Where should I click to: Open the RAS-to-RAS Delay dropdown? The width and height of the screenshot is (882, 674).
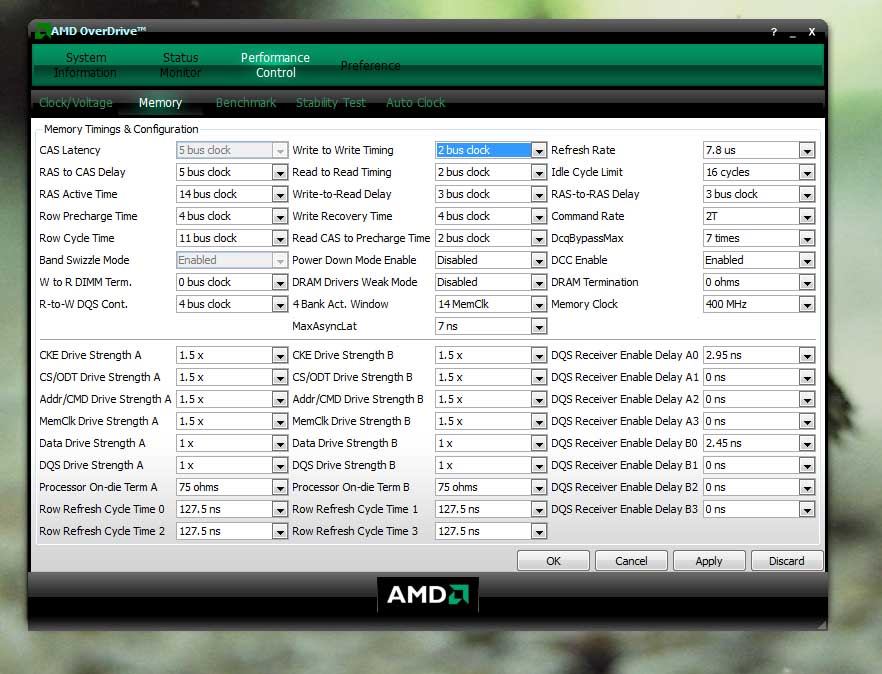point(807,194)
